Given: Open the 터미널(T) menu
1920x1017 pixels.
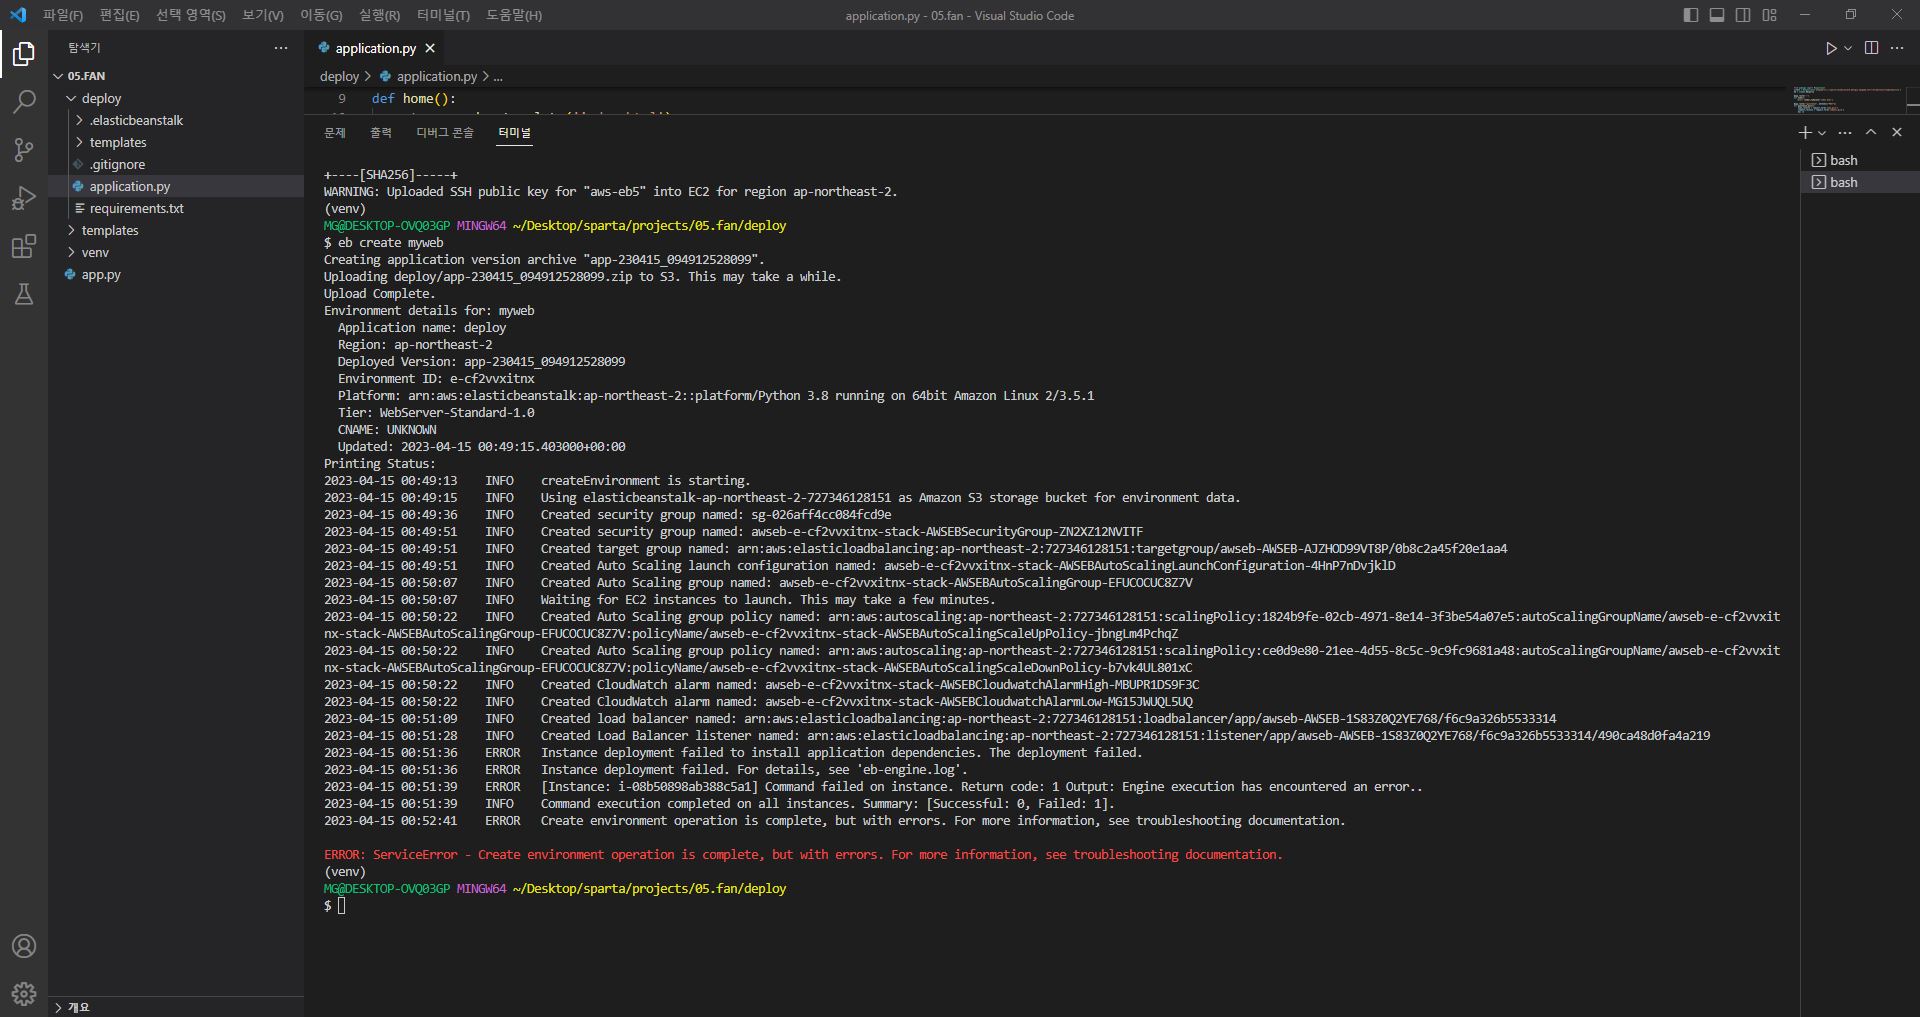Looking at the screenshot, I should (x=443, y=15).
